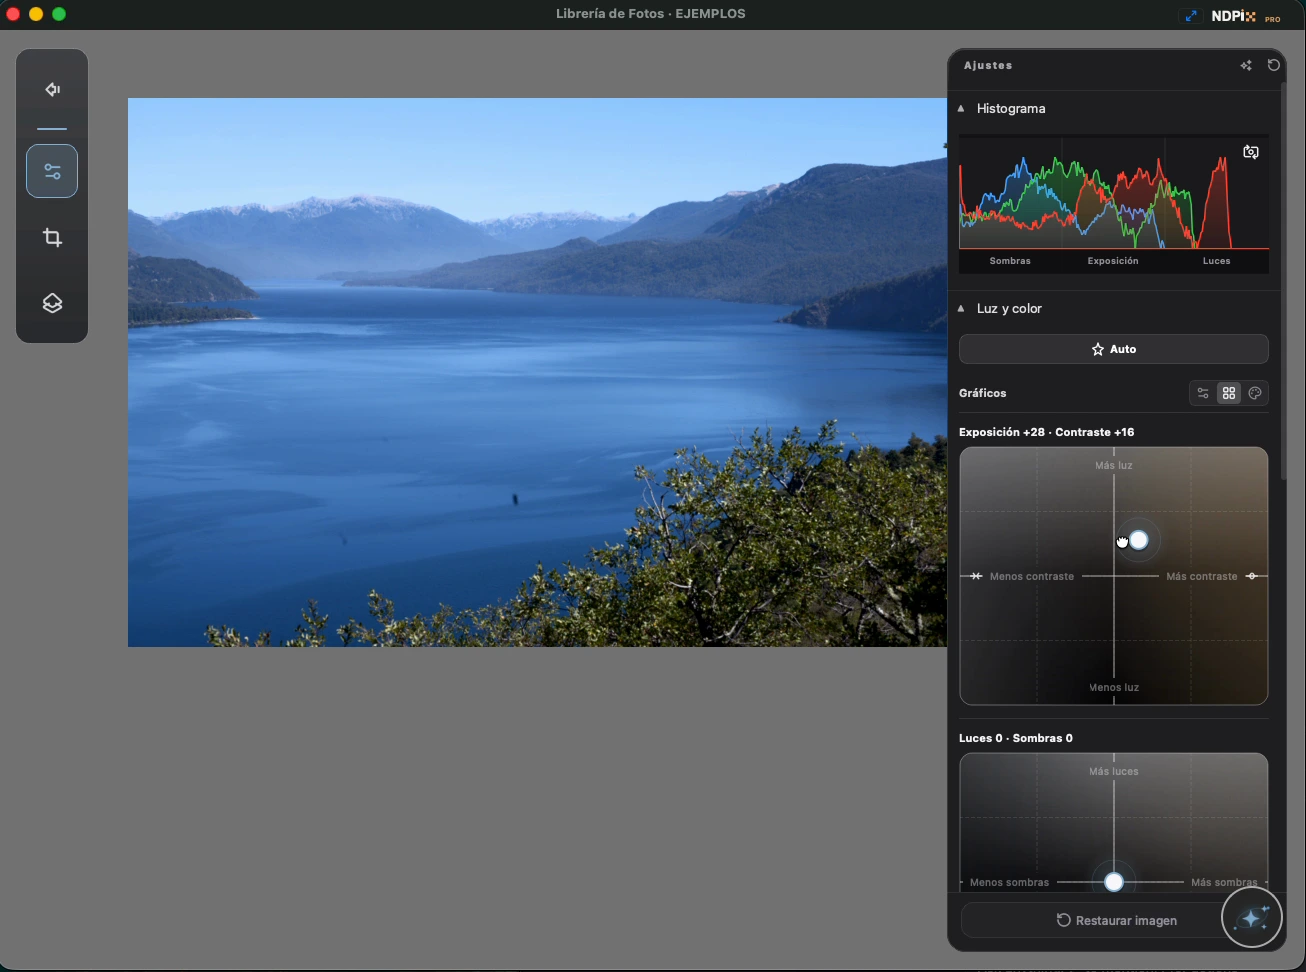
Task: Open the Layers tool in the sidebar
Action: [52, 303]
